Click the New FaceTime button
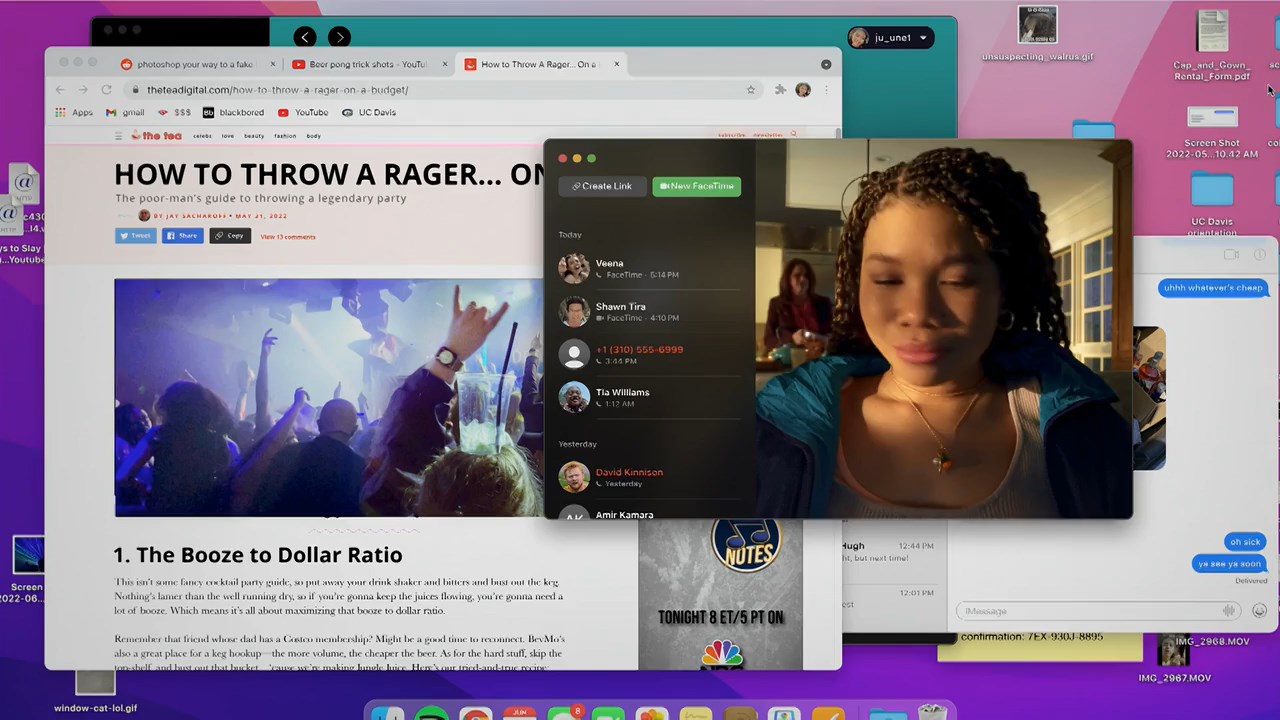The height and width of the screenshot is (720, 1280). (x=697, y=186)
